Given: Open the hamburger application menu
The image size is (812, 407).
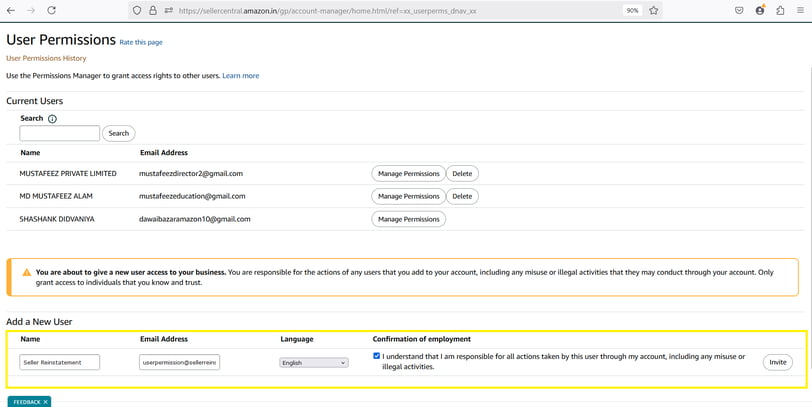Looking at the screenshot, I should 801,10.
